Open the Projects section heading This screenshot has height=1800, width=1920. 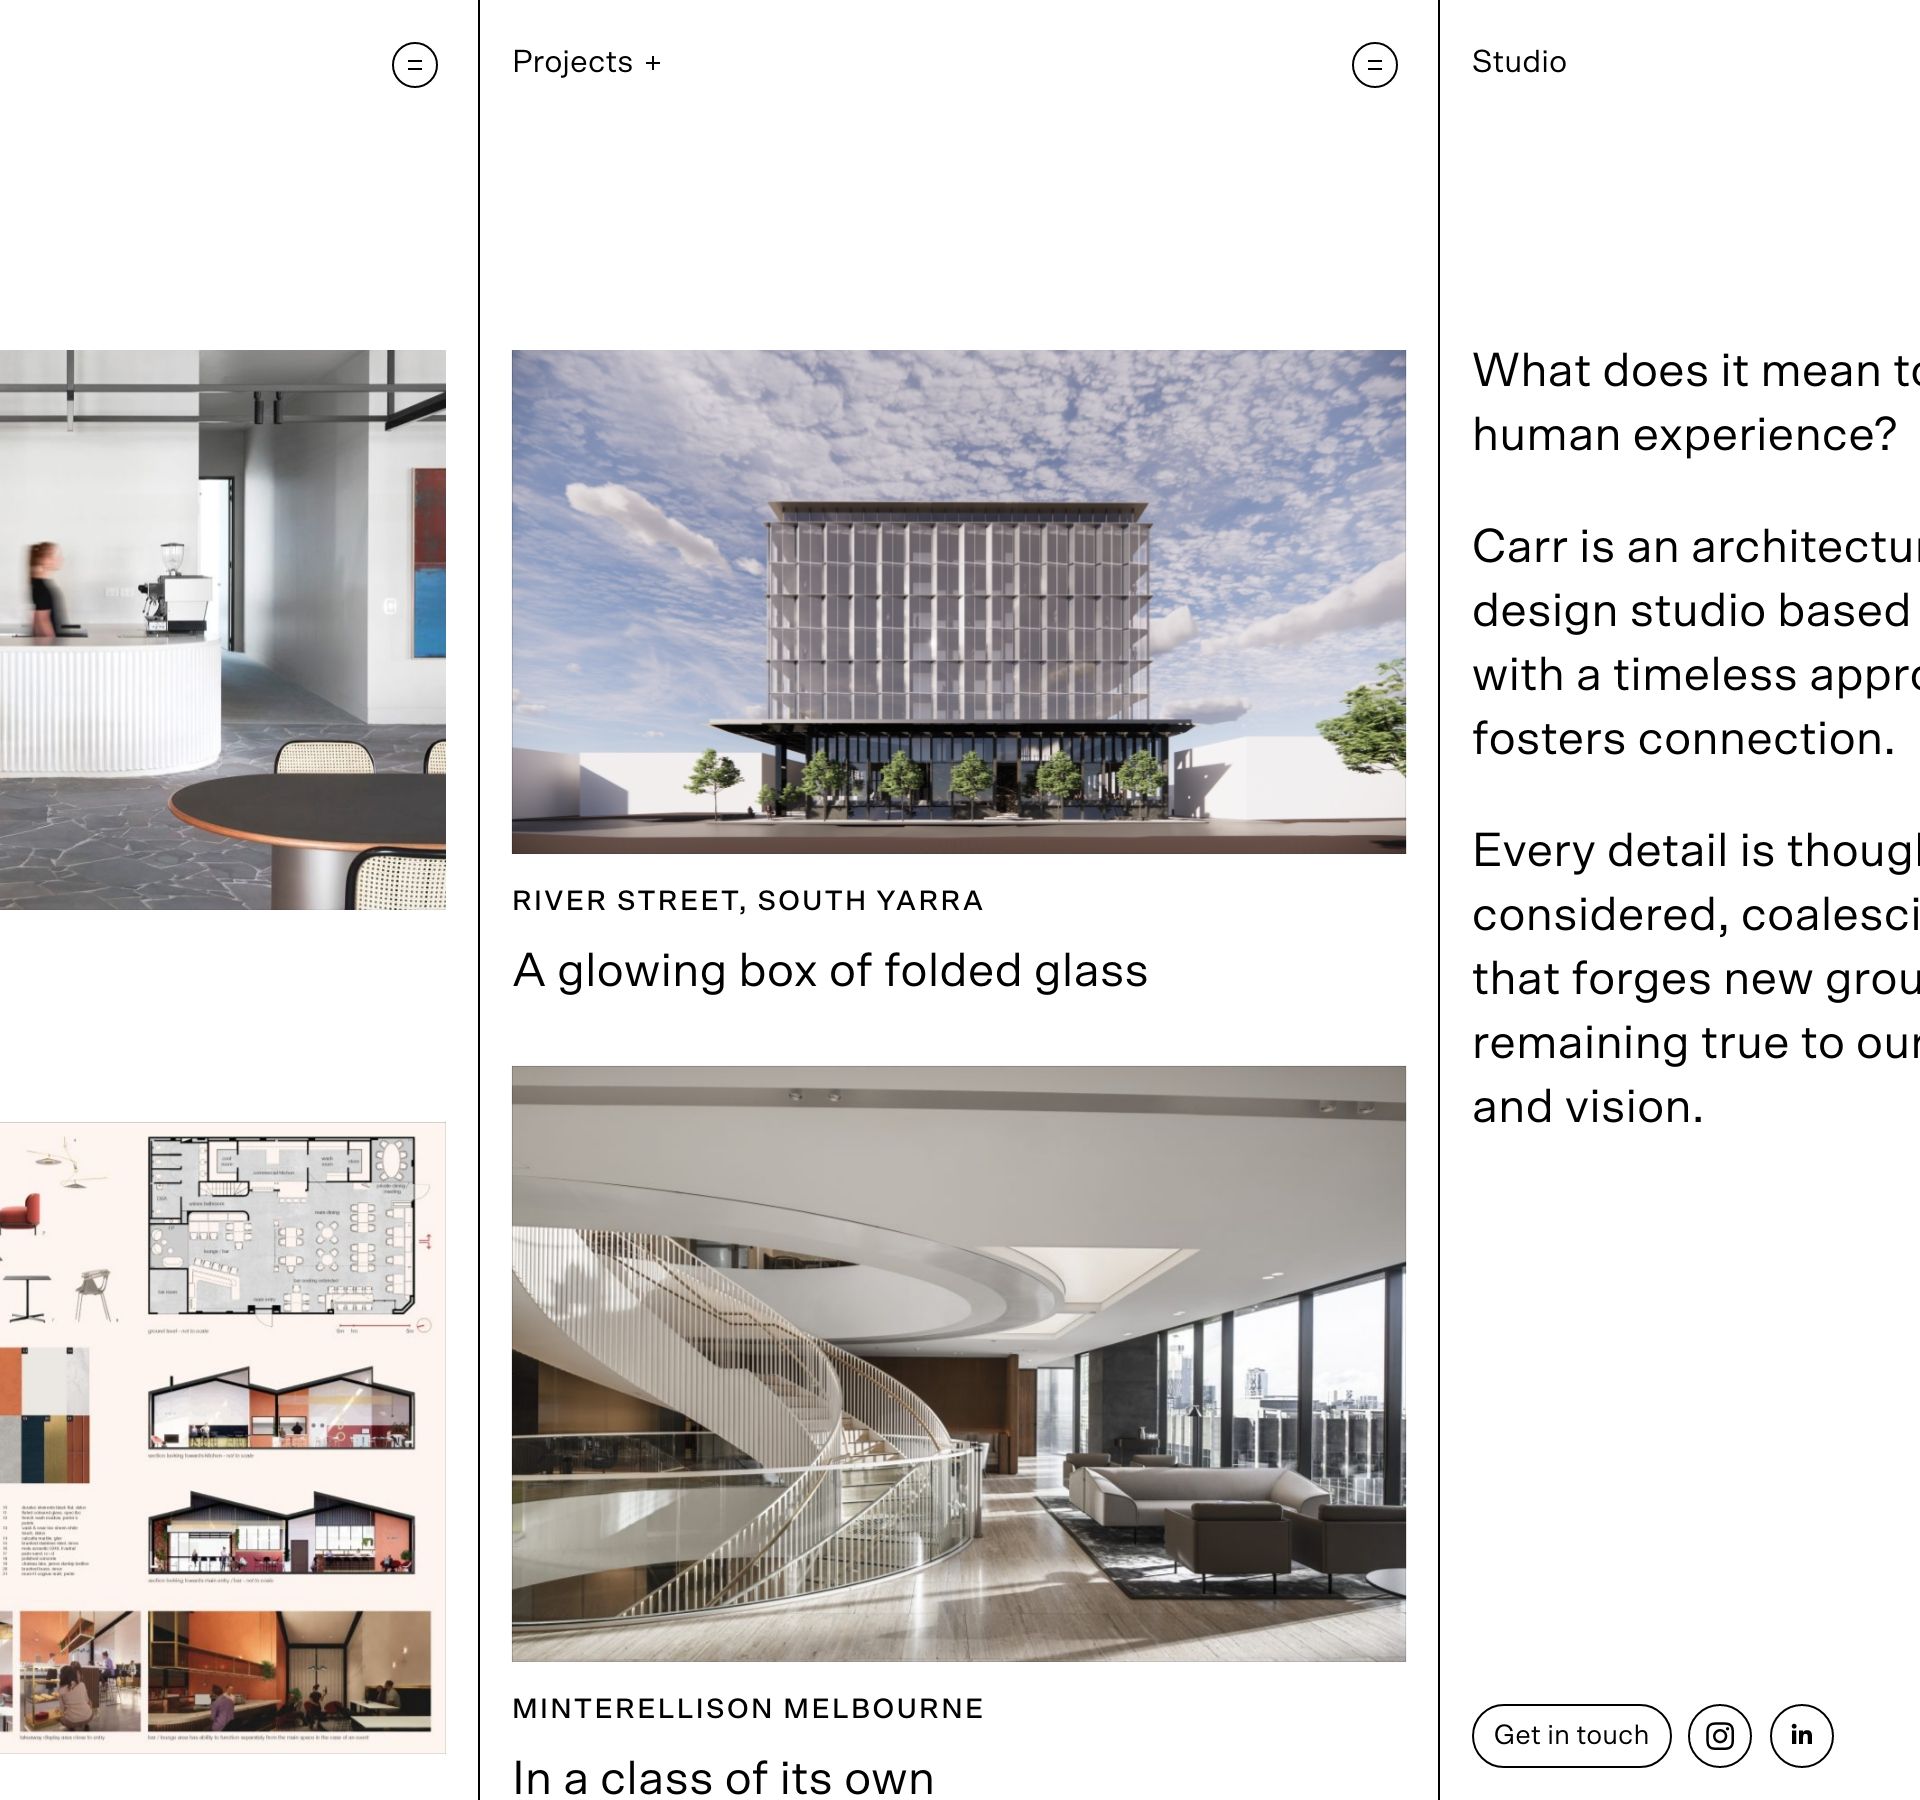click(572, 62)
